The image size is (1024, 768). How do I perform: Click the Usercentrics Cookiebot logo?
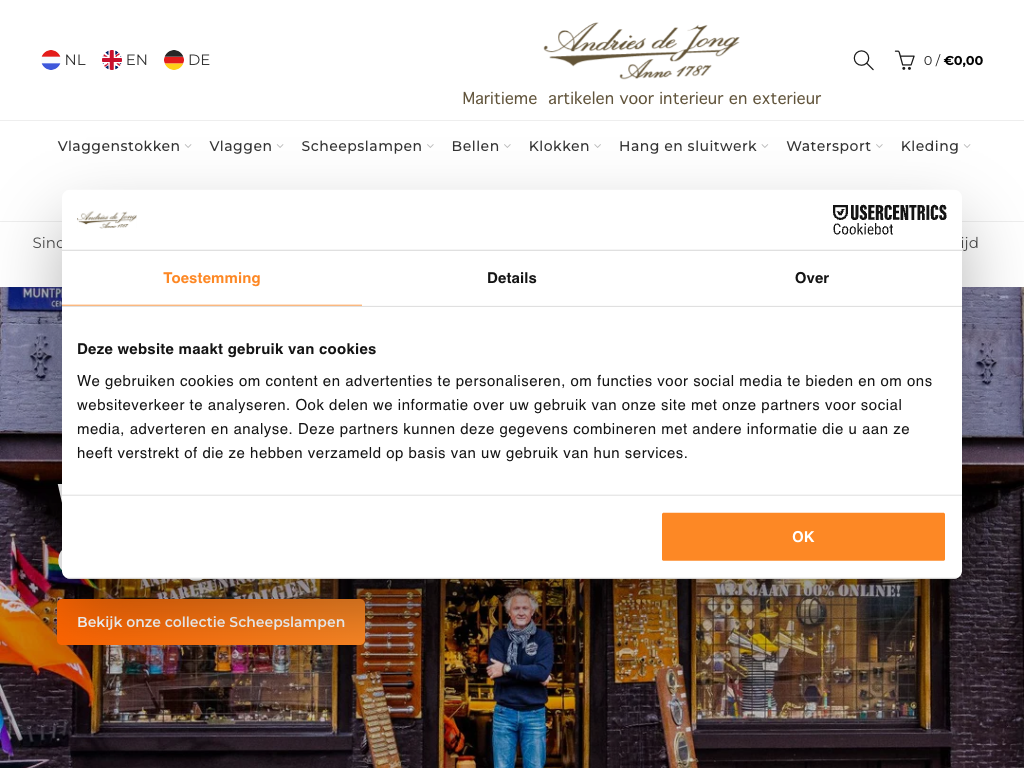[x=889, y=220]
